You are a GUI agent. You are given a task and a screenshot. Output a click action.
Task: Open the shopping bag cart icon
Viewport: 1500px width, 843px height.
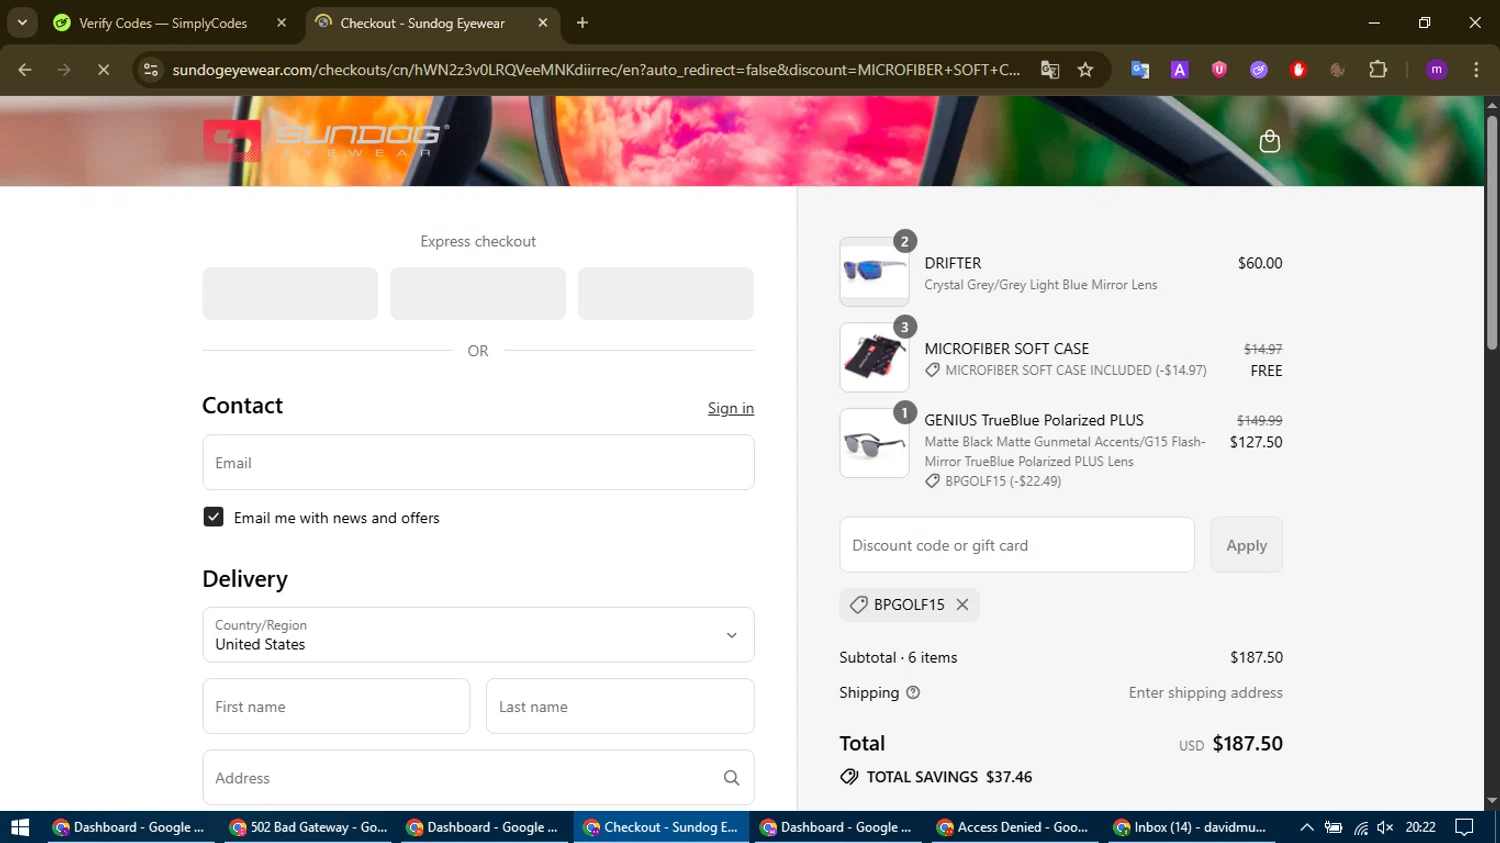[x=1269, y=141]
